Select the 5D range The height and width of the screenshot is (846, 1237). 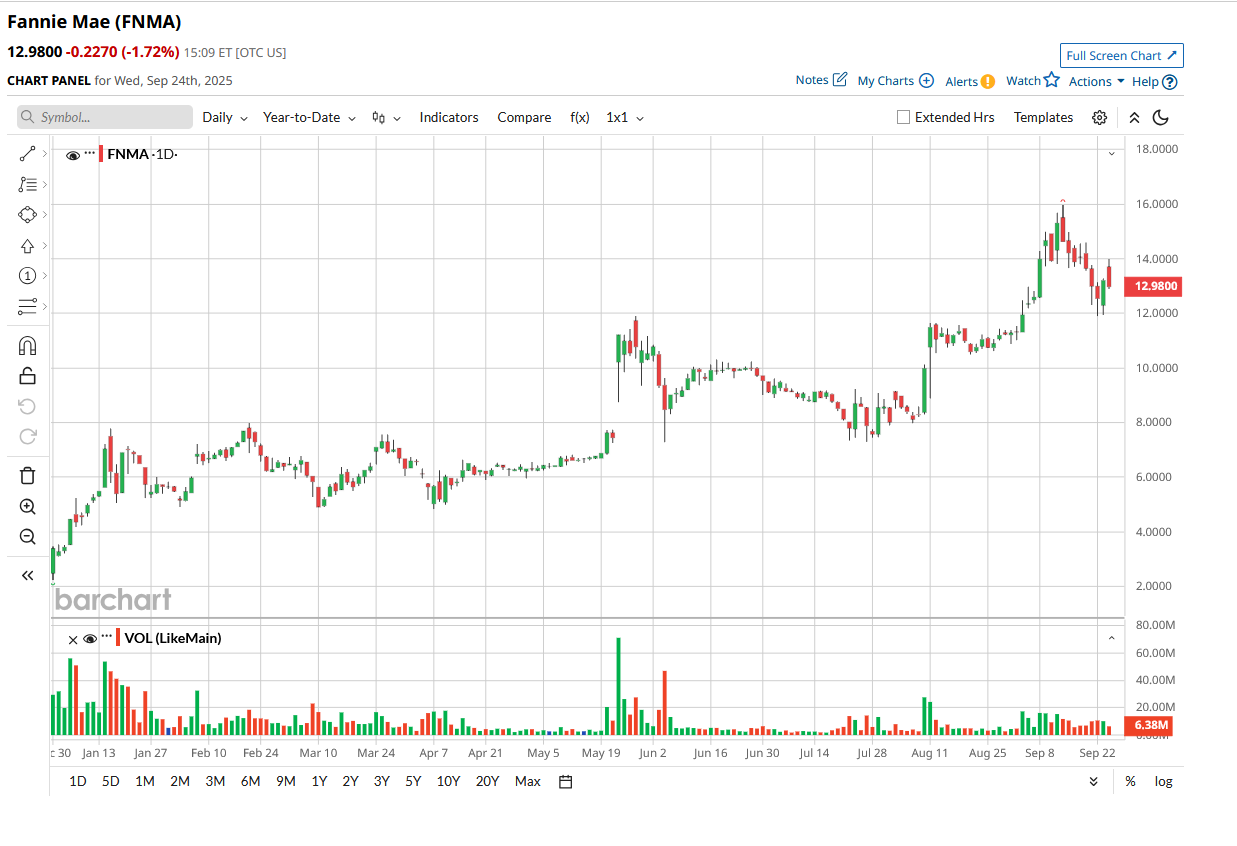[111, 781]
